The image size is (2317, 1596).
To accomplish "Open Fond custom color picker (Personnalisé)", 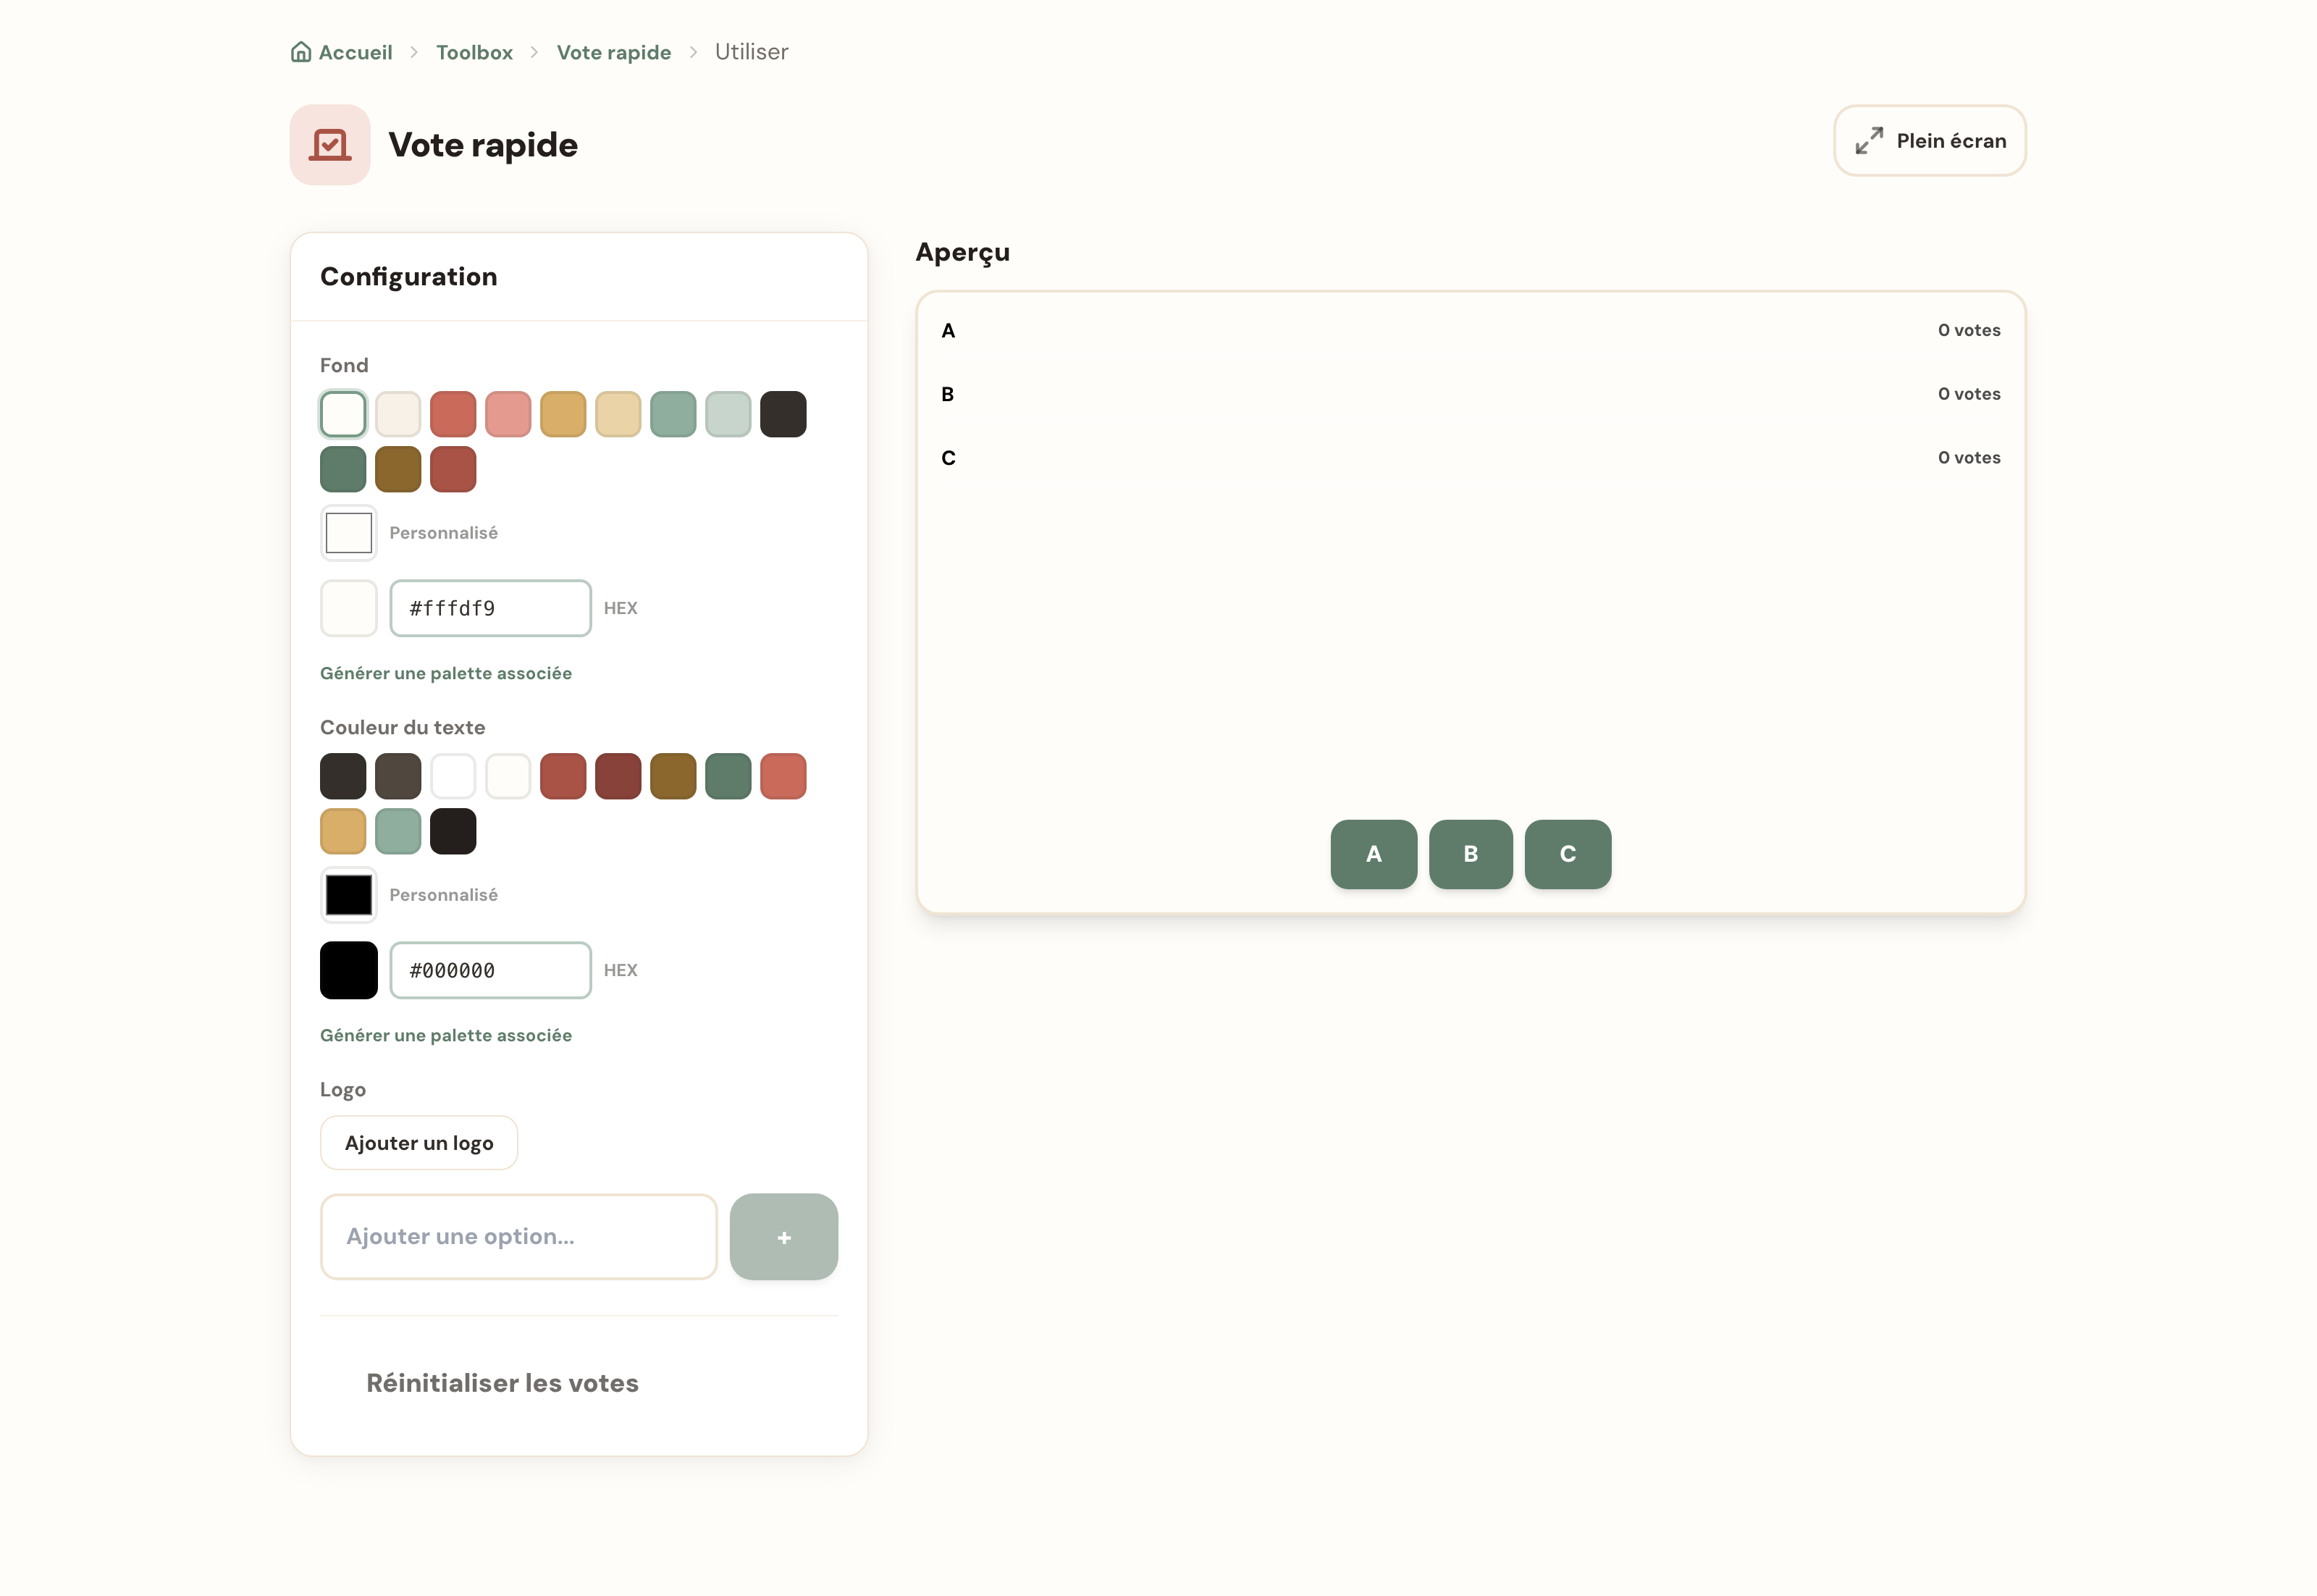I will (x=349, y=533).
